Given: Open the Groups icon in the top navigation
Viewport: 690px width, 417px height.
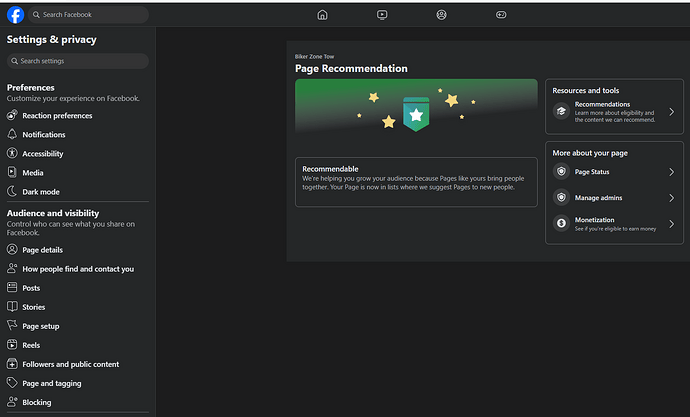Looking at the screenshot, I should click(441, 15).
